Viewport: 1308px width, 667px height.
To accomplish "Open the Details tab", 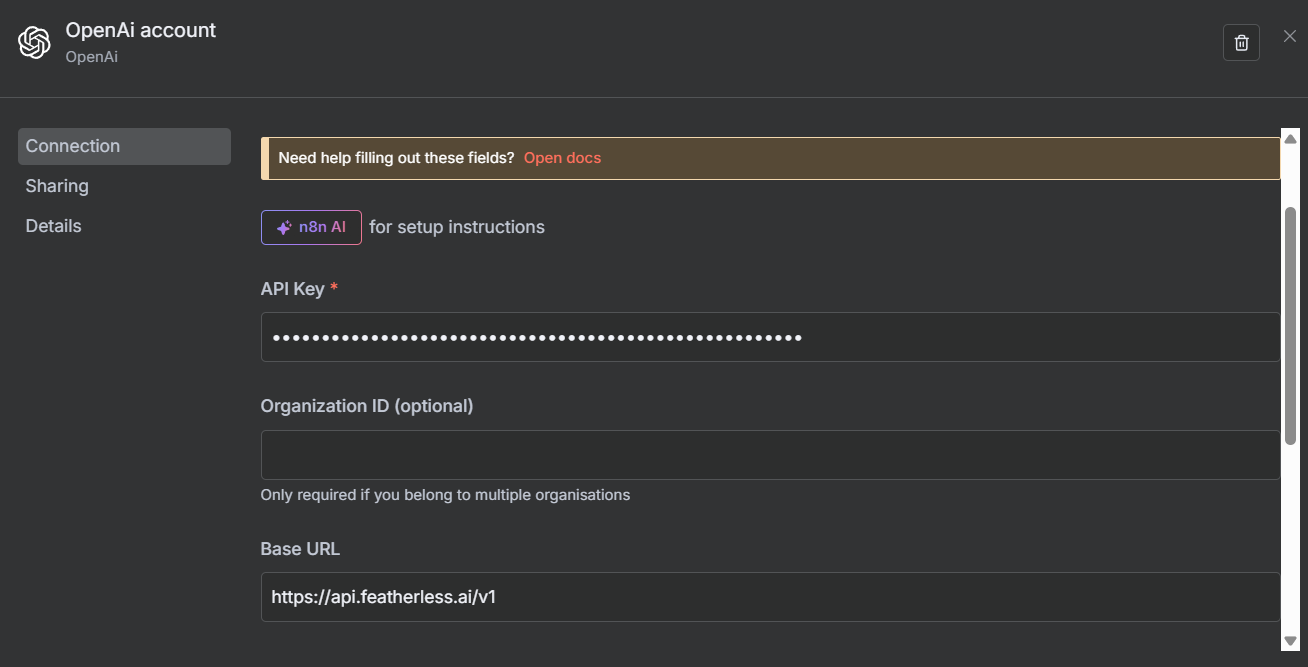I will point(54,226).
